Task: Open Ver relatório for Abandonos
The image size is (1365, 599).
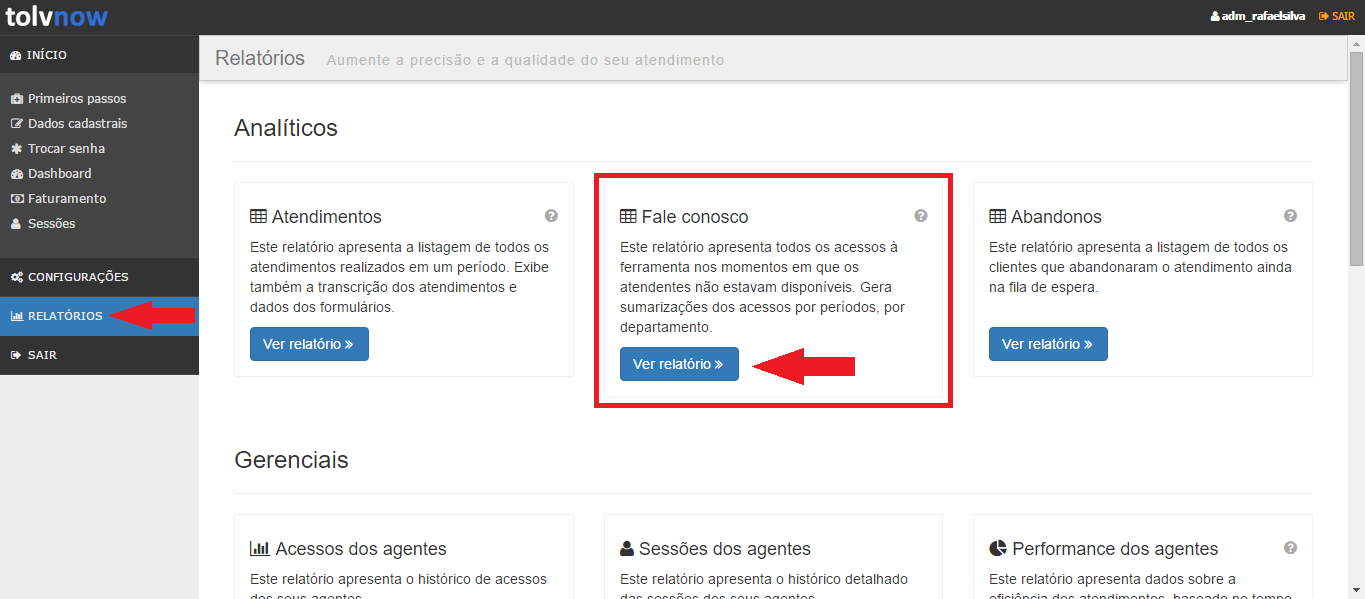Action: tap(1048, 344)
